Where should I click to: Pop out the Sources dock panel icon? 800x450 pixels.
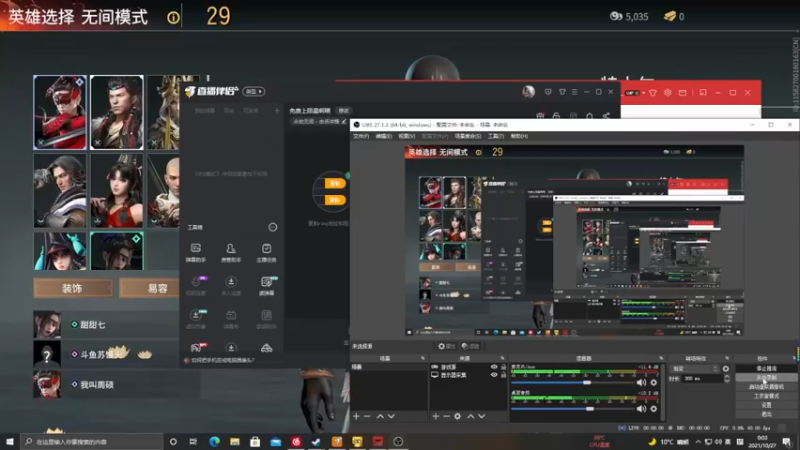tap(502, 358)
